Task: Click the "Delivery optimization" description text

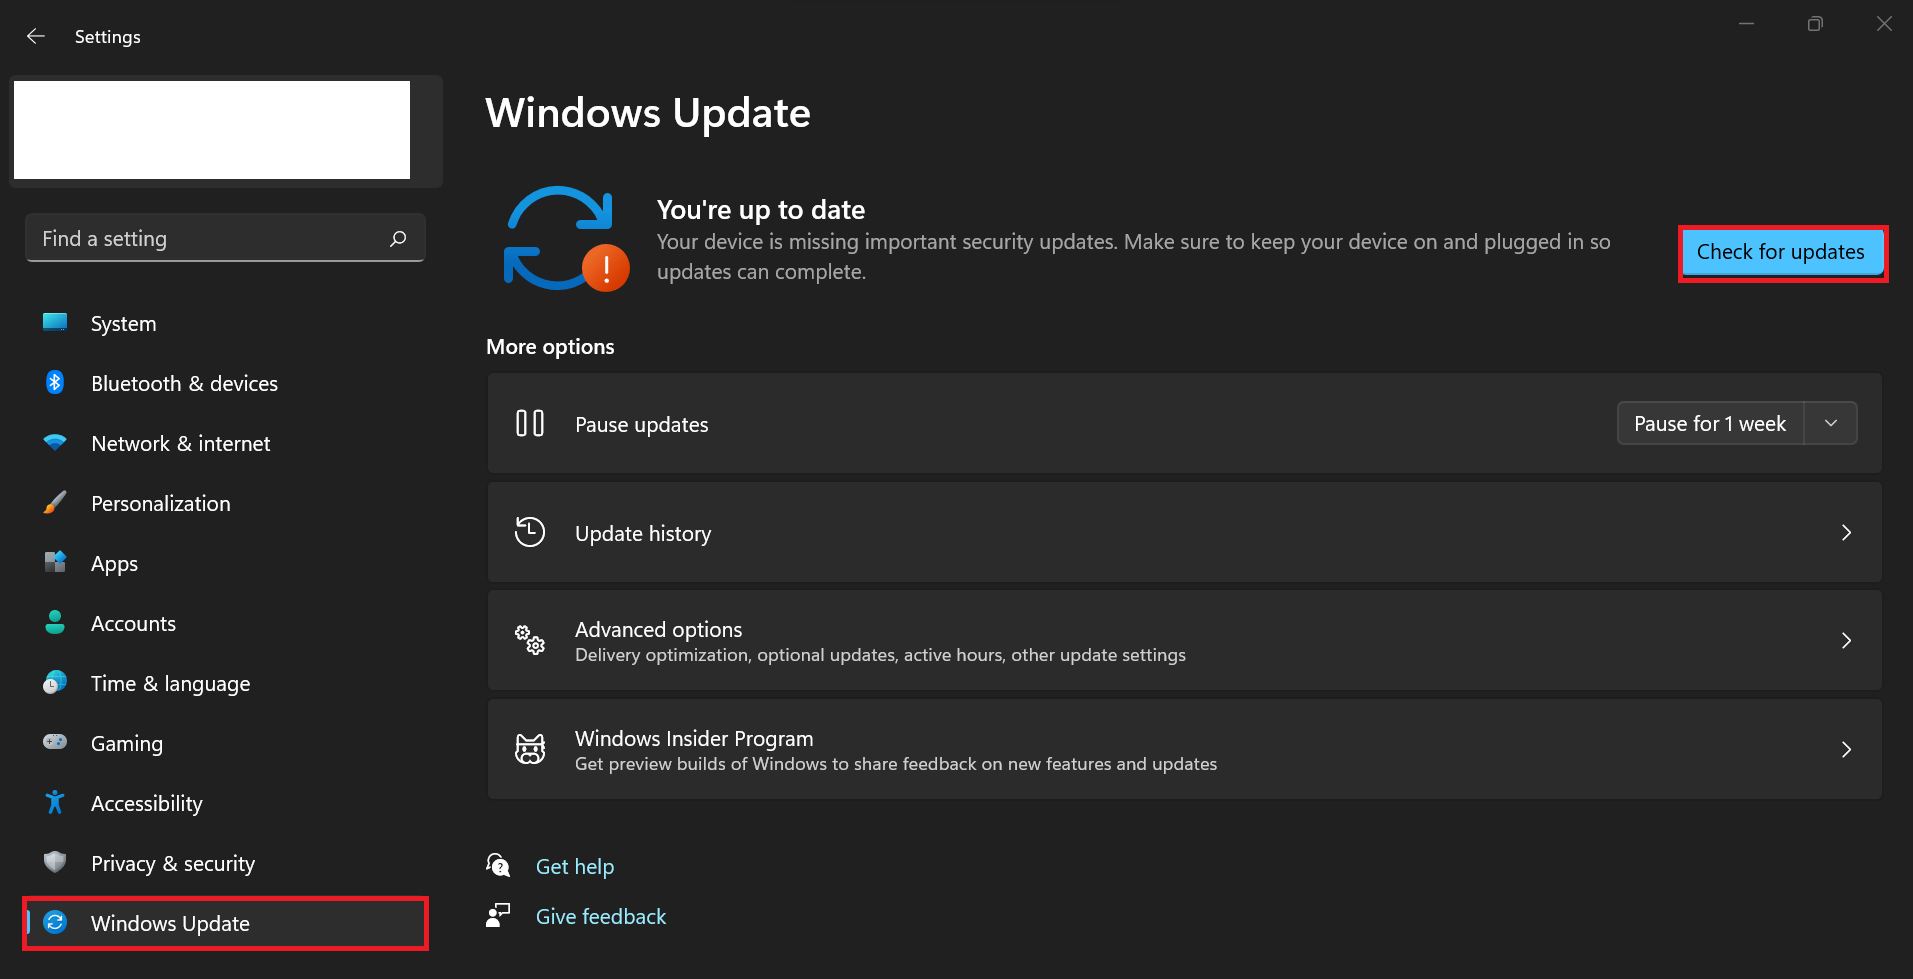Action: [x=880, y=655]
